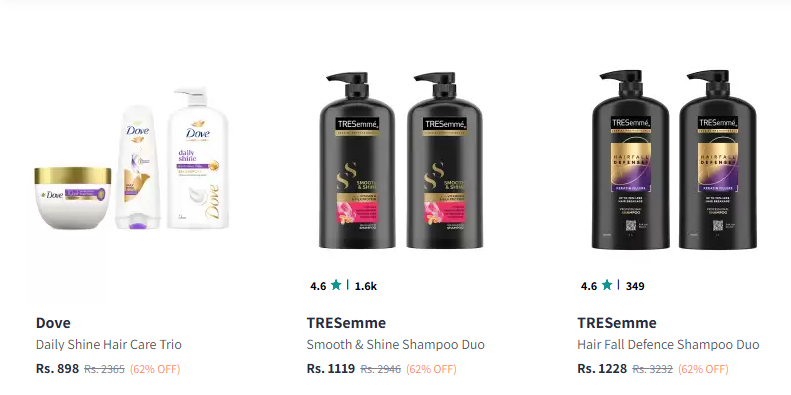Click the 1.6k ratings count

tap(366, 286)
